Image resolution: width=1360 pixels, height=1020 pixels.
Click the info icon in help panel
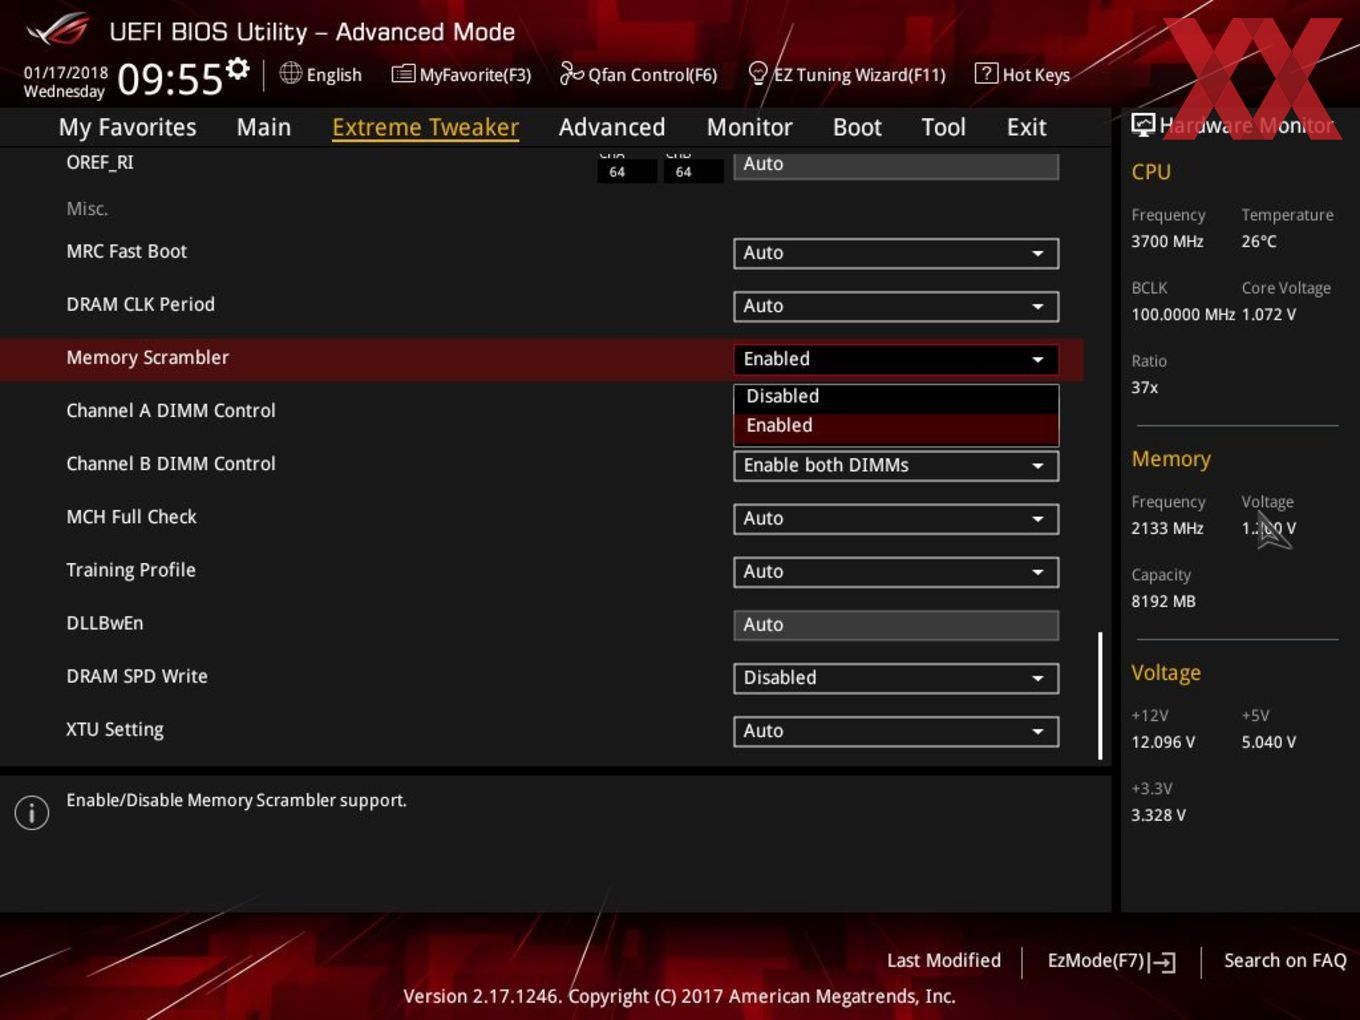(32, 813)
